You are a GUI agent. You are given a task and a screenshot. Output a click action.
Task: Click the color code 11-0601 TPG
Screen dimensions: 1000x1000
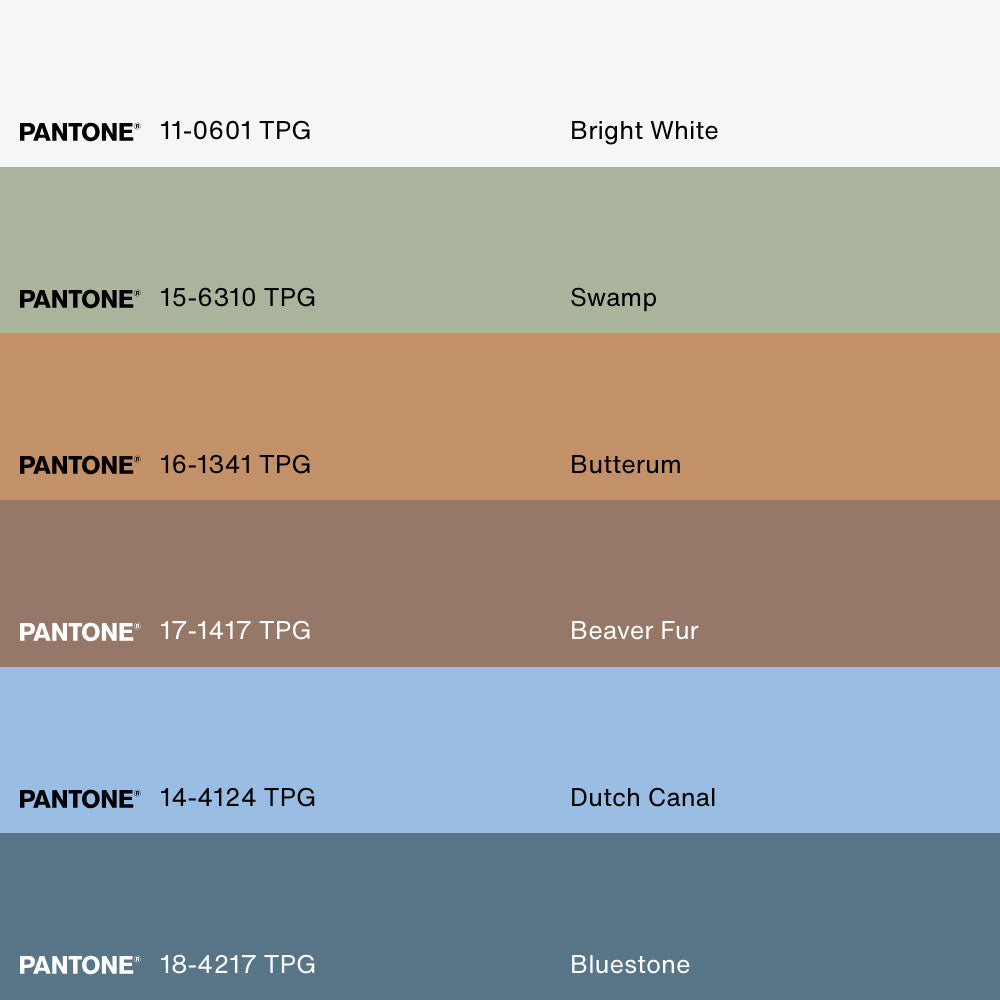pyautogui.click(x=235, y=131)
